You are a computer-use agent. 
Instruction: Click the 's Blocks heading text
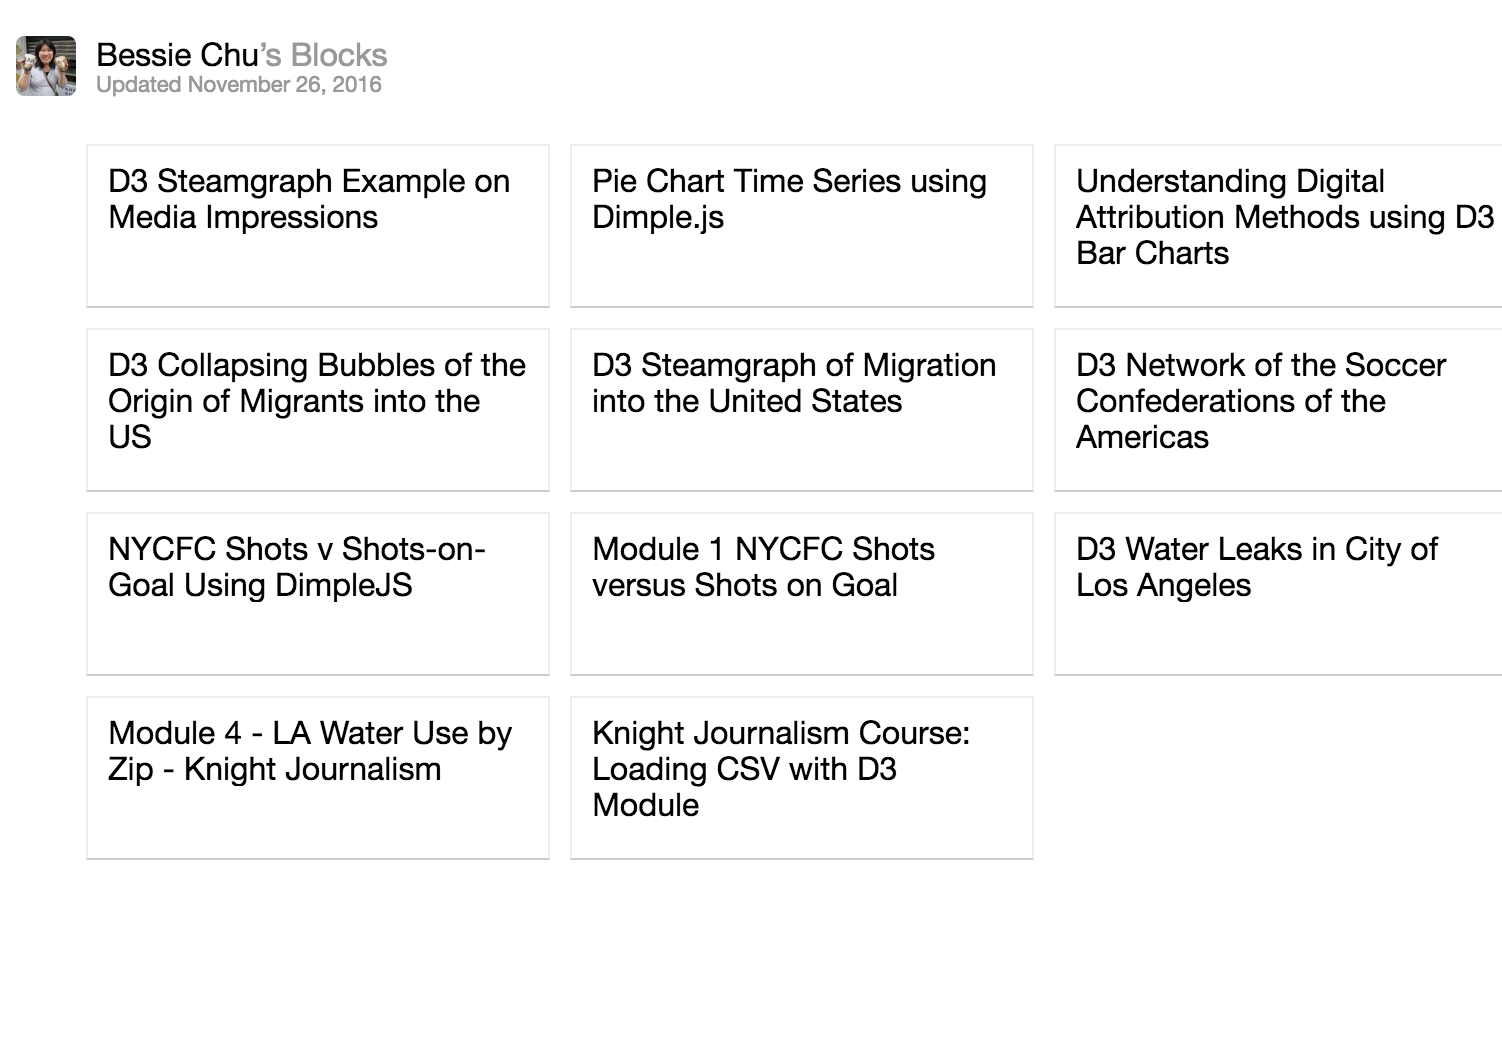tap(325, 55)
